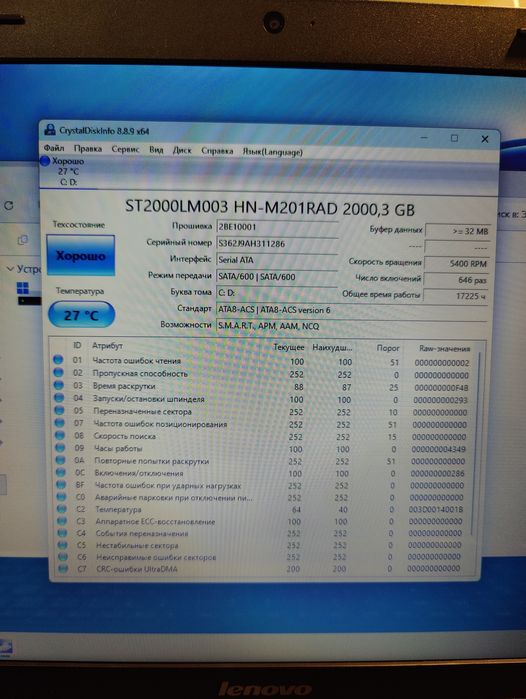
Task: Click status icon for Пропускная способность
Action: click(58, 372)
